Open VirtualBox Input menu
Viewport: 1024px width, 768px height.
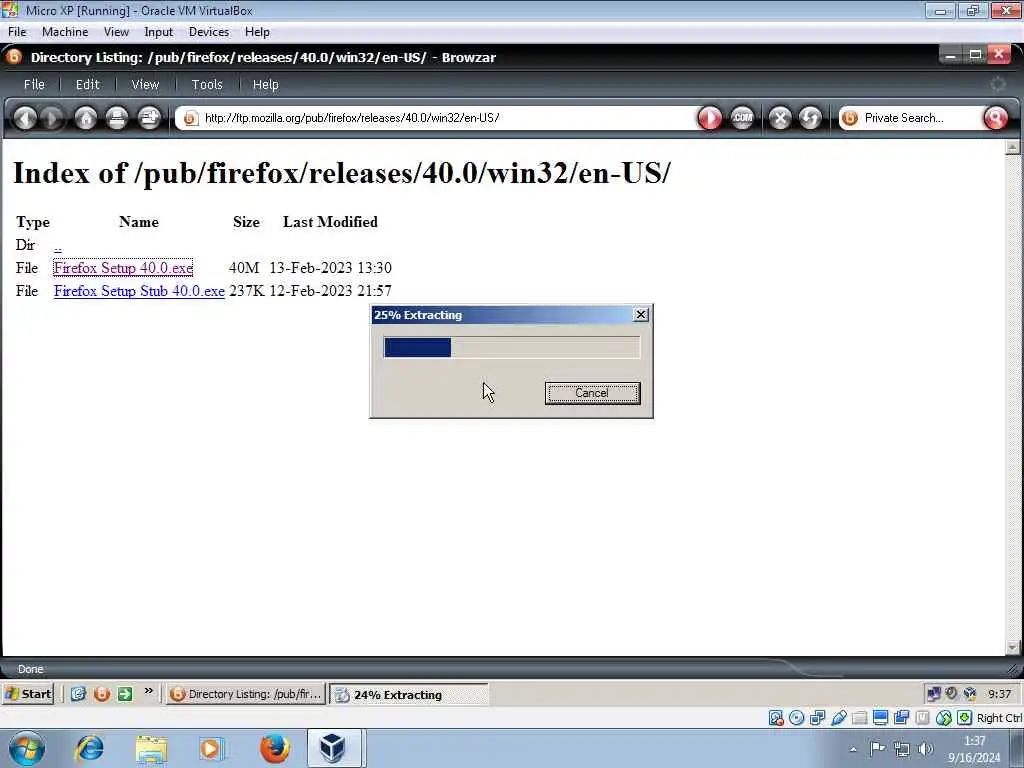[x=159, y=32]
